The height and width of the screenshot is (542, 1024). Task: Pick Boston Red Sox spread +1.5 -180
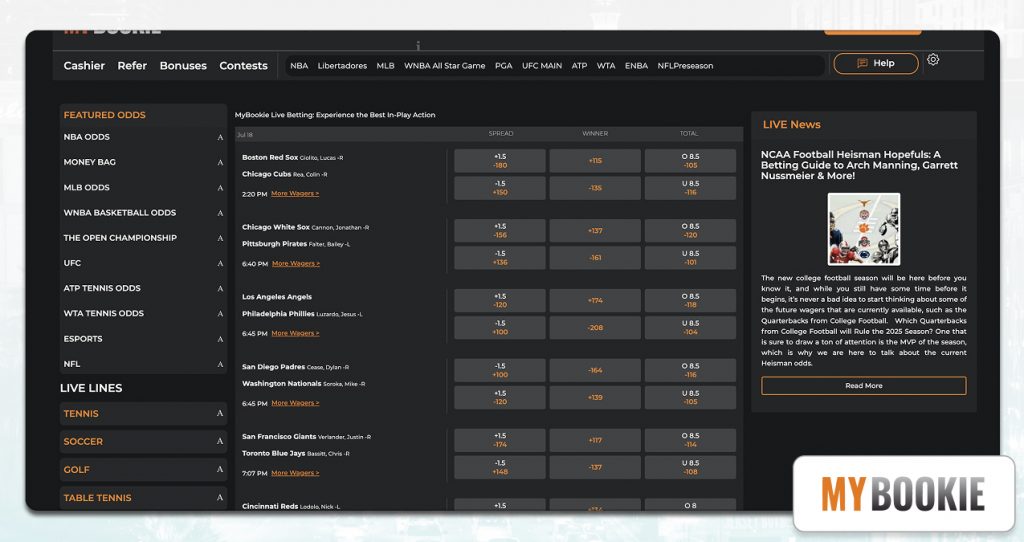tap(500, 161)
